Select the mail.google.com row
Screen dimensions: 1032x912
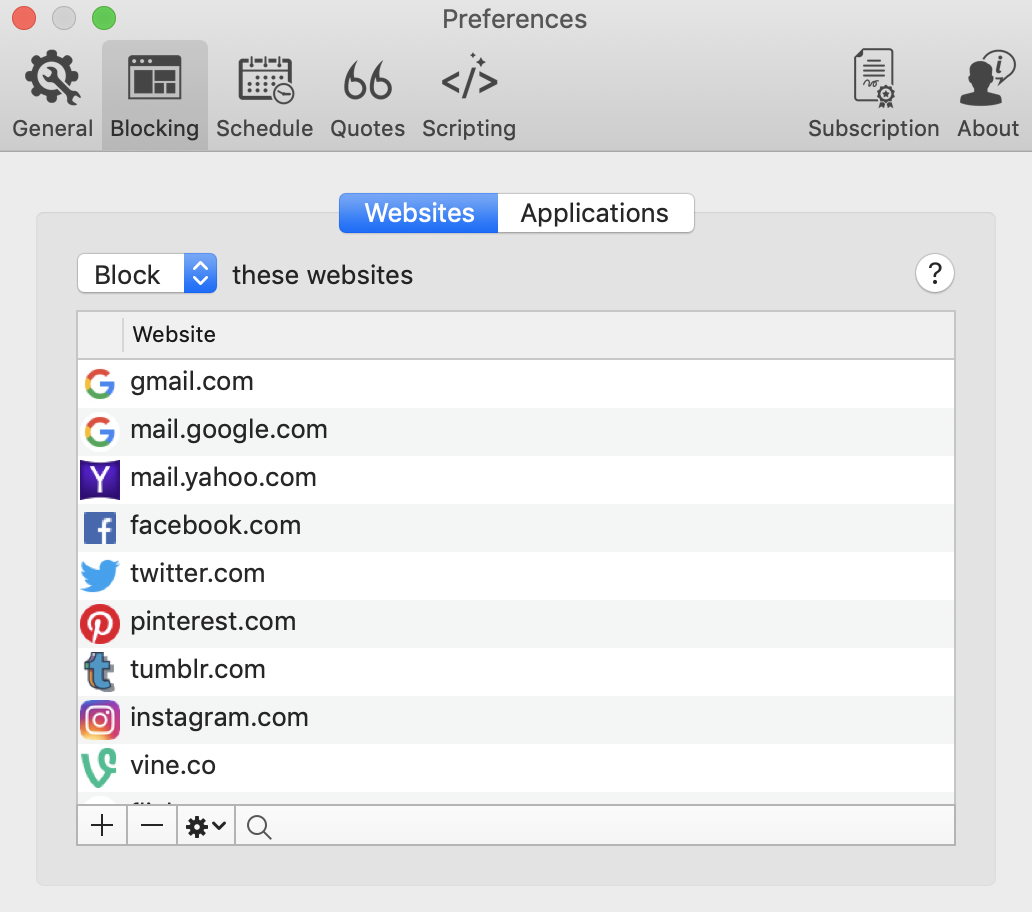pyautogui.click(x=515, y=431)
